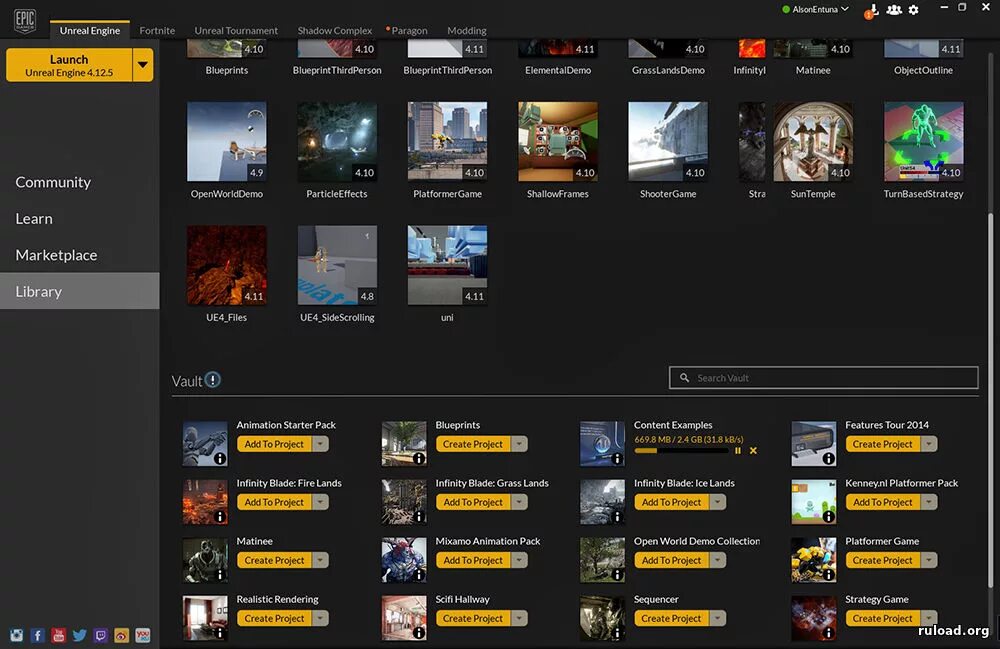This screenshot has height=649, width=1000.
Task: Add Animation Starter Pack to project
Action: [x=274, y=444]
